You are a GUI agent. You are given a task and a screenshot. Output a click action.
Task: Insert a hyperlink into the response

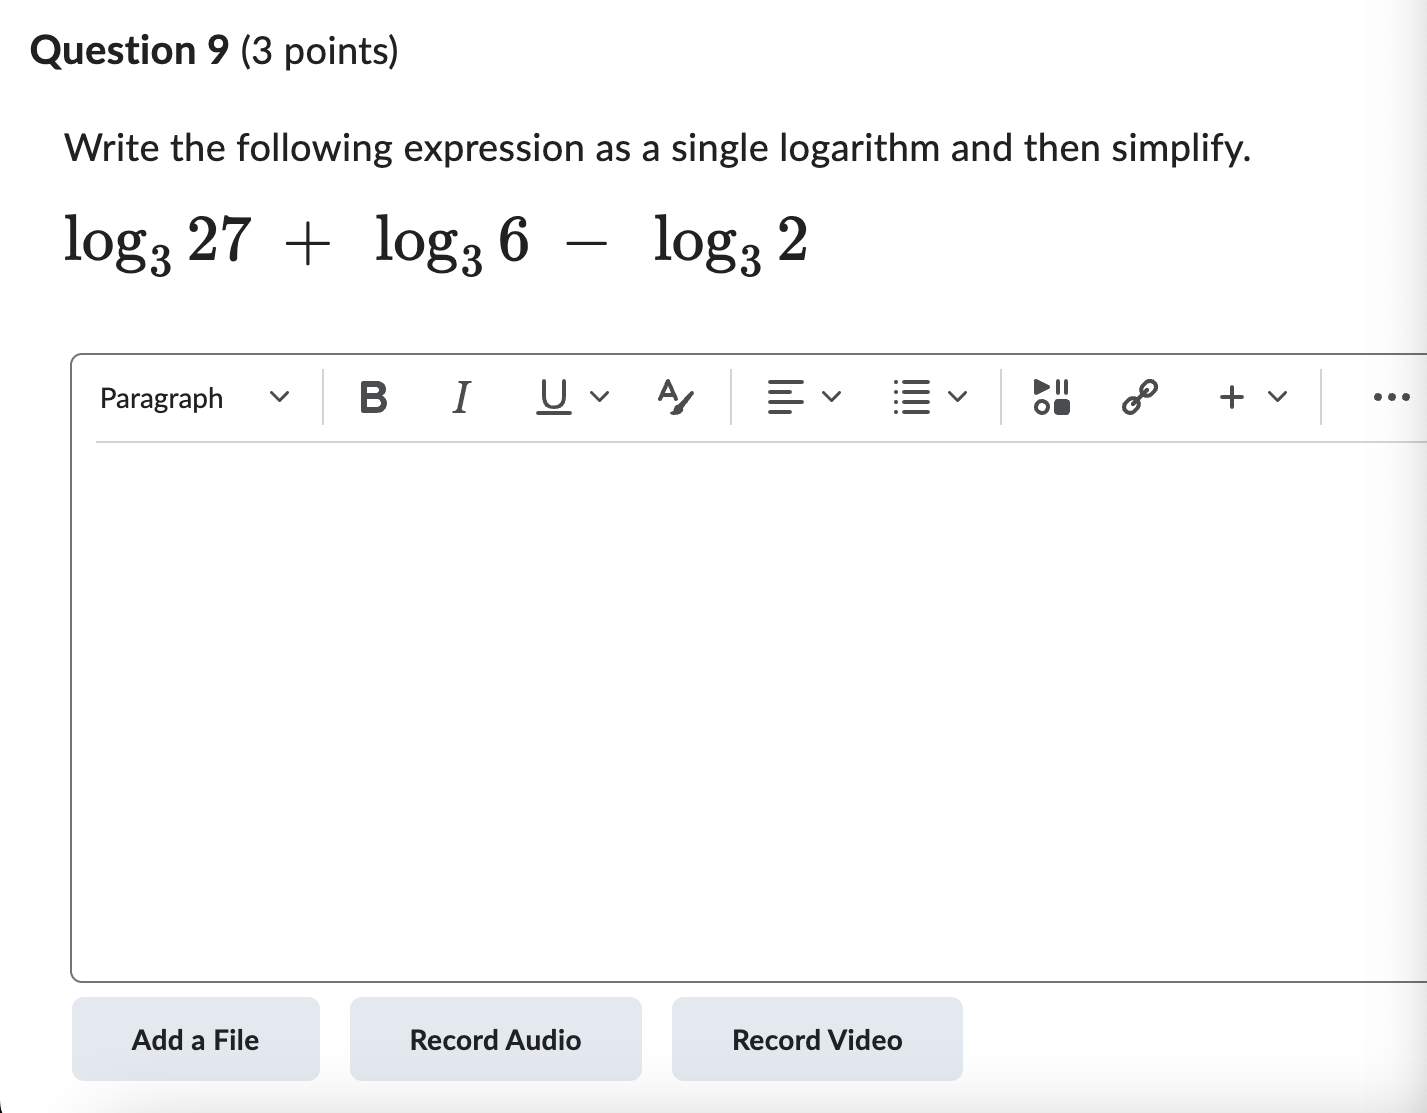tap(1139, 397)
